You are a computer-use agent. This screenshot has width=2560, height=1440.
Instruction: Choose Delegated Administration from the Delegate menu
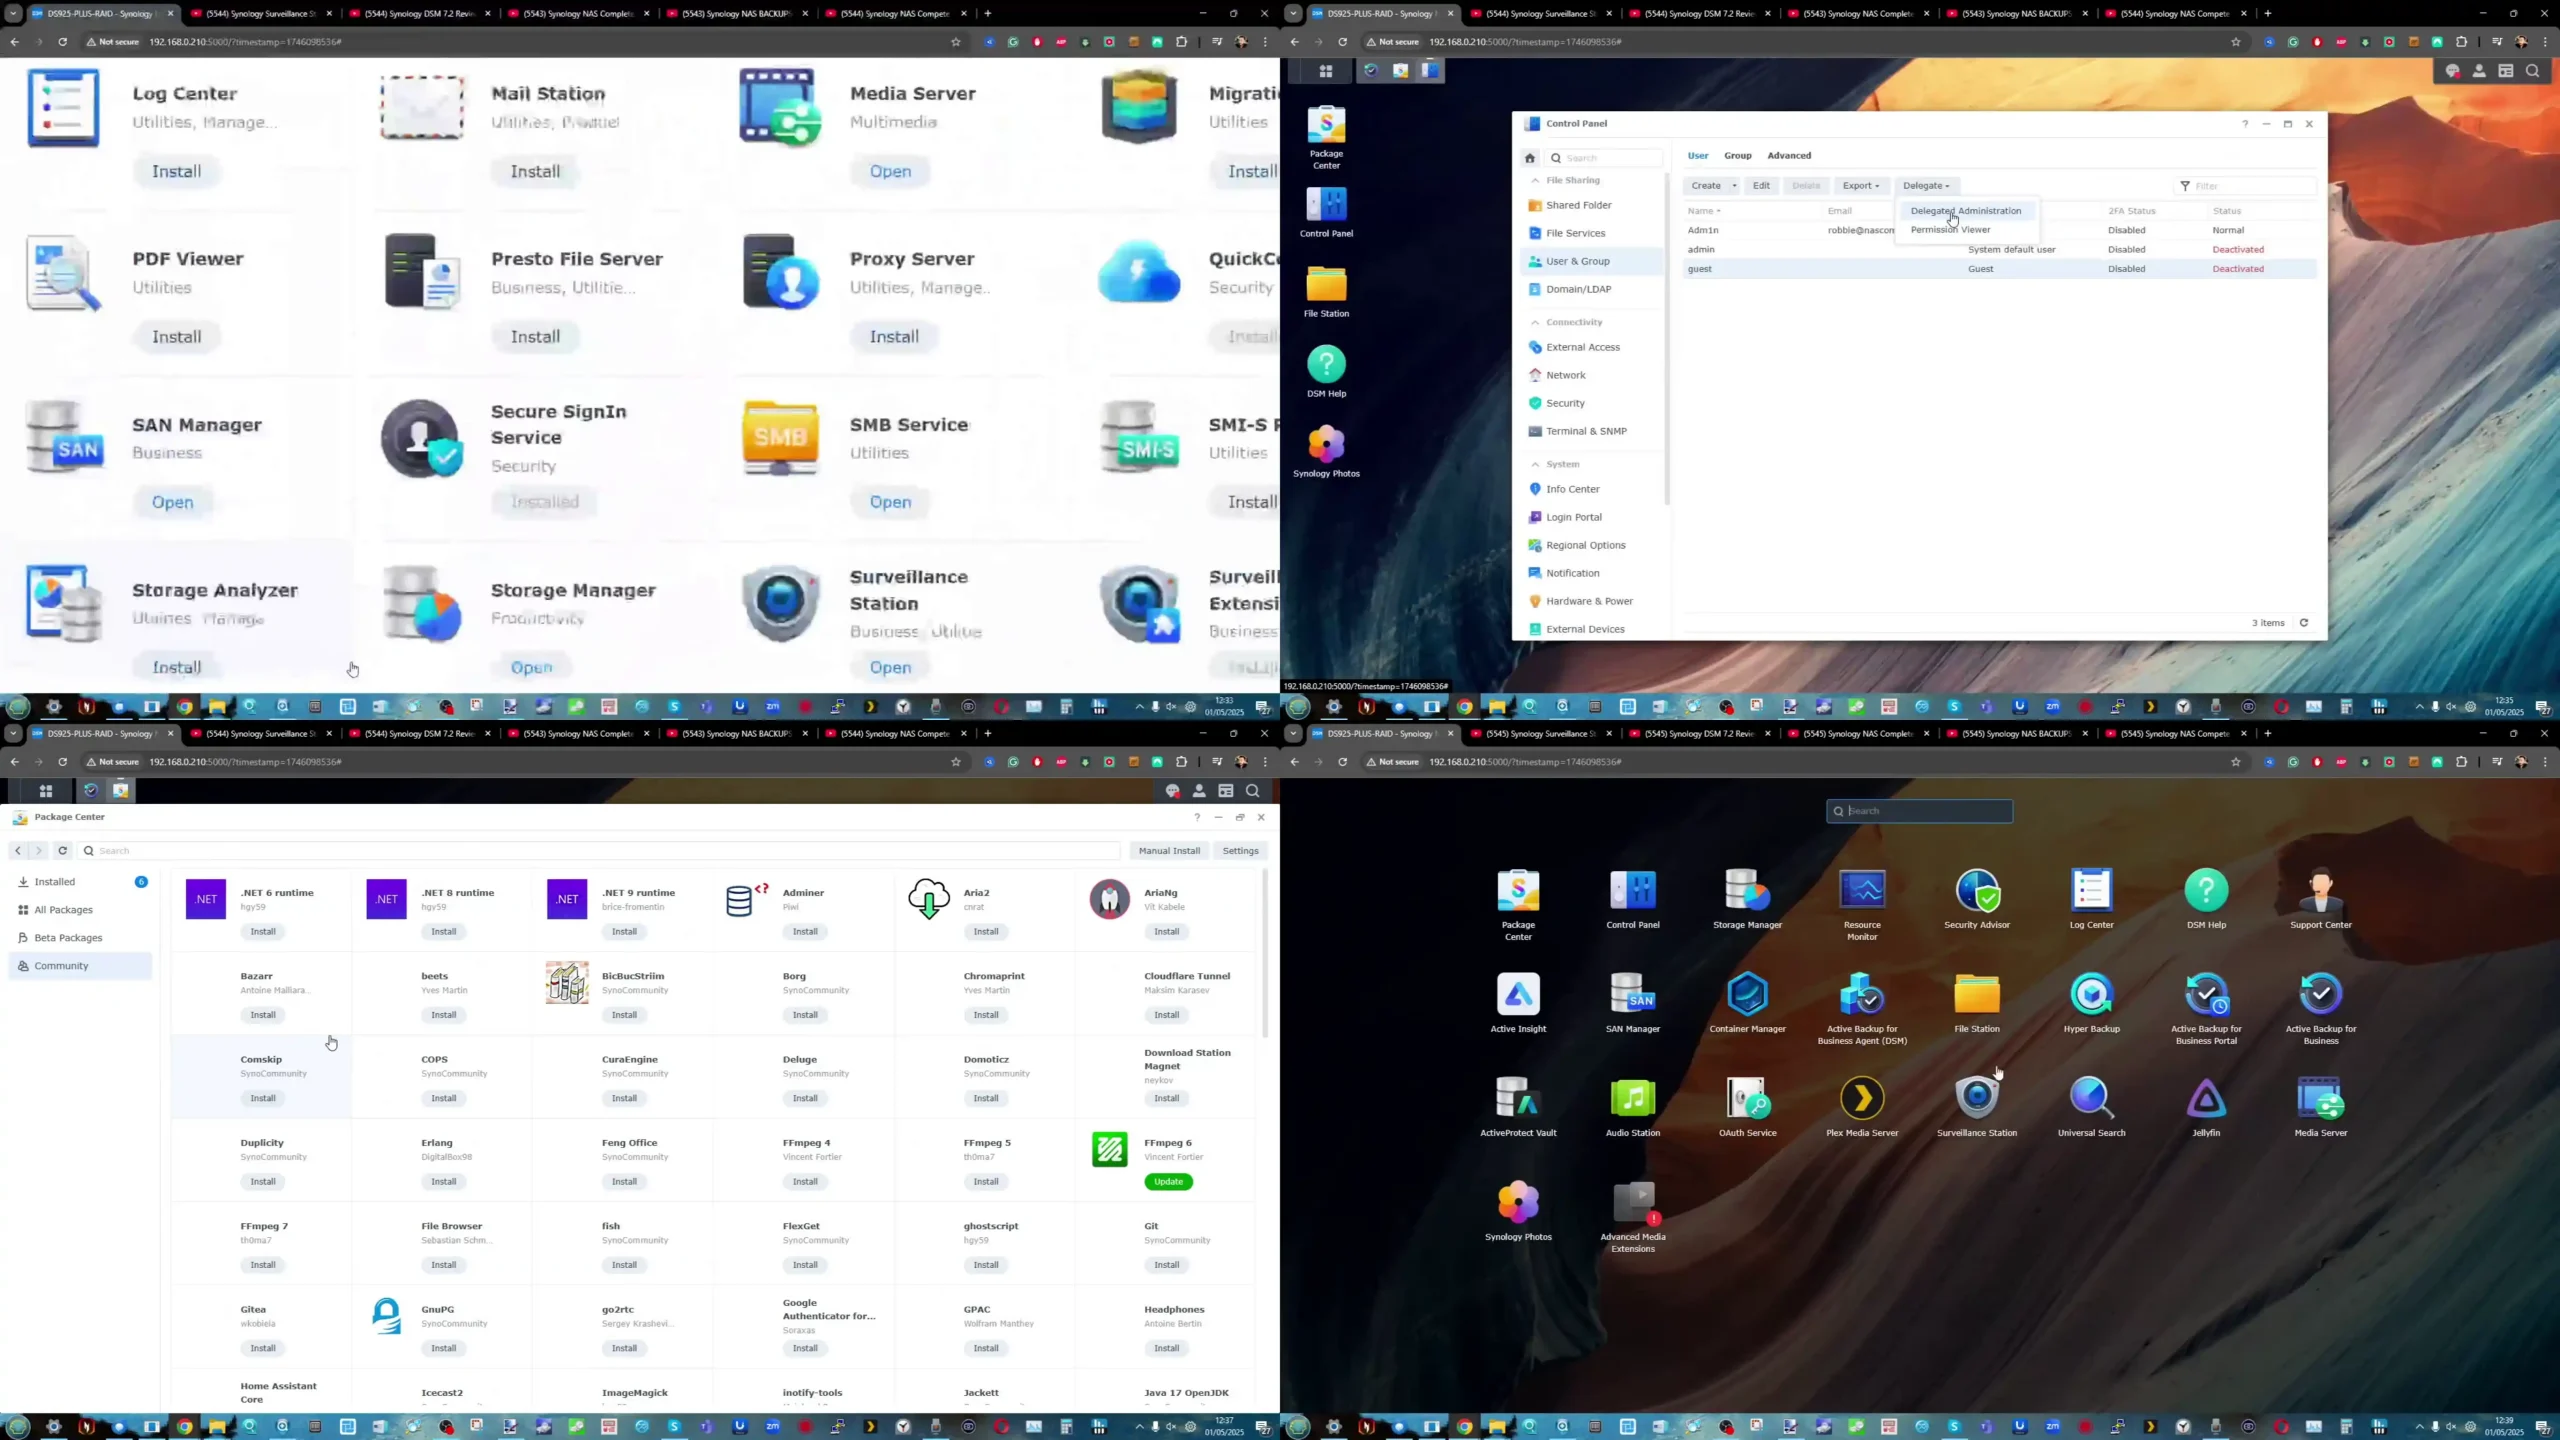[1965, 211]
